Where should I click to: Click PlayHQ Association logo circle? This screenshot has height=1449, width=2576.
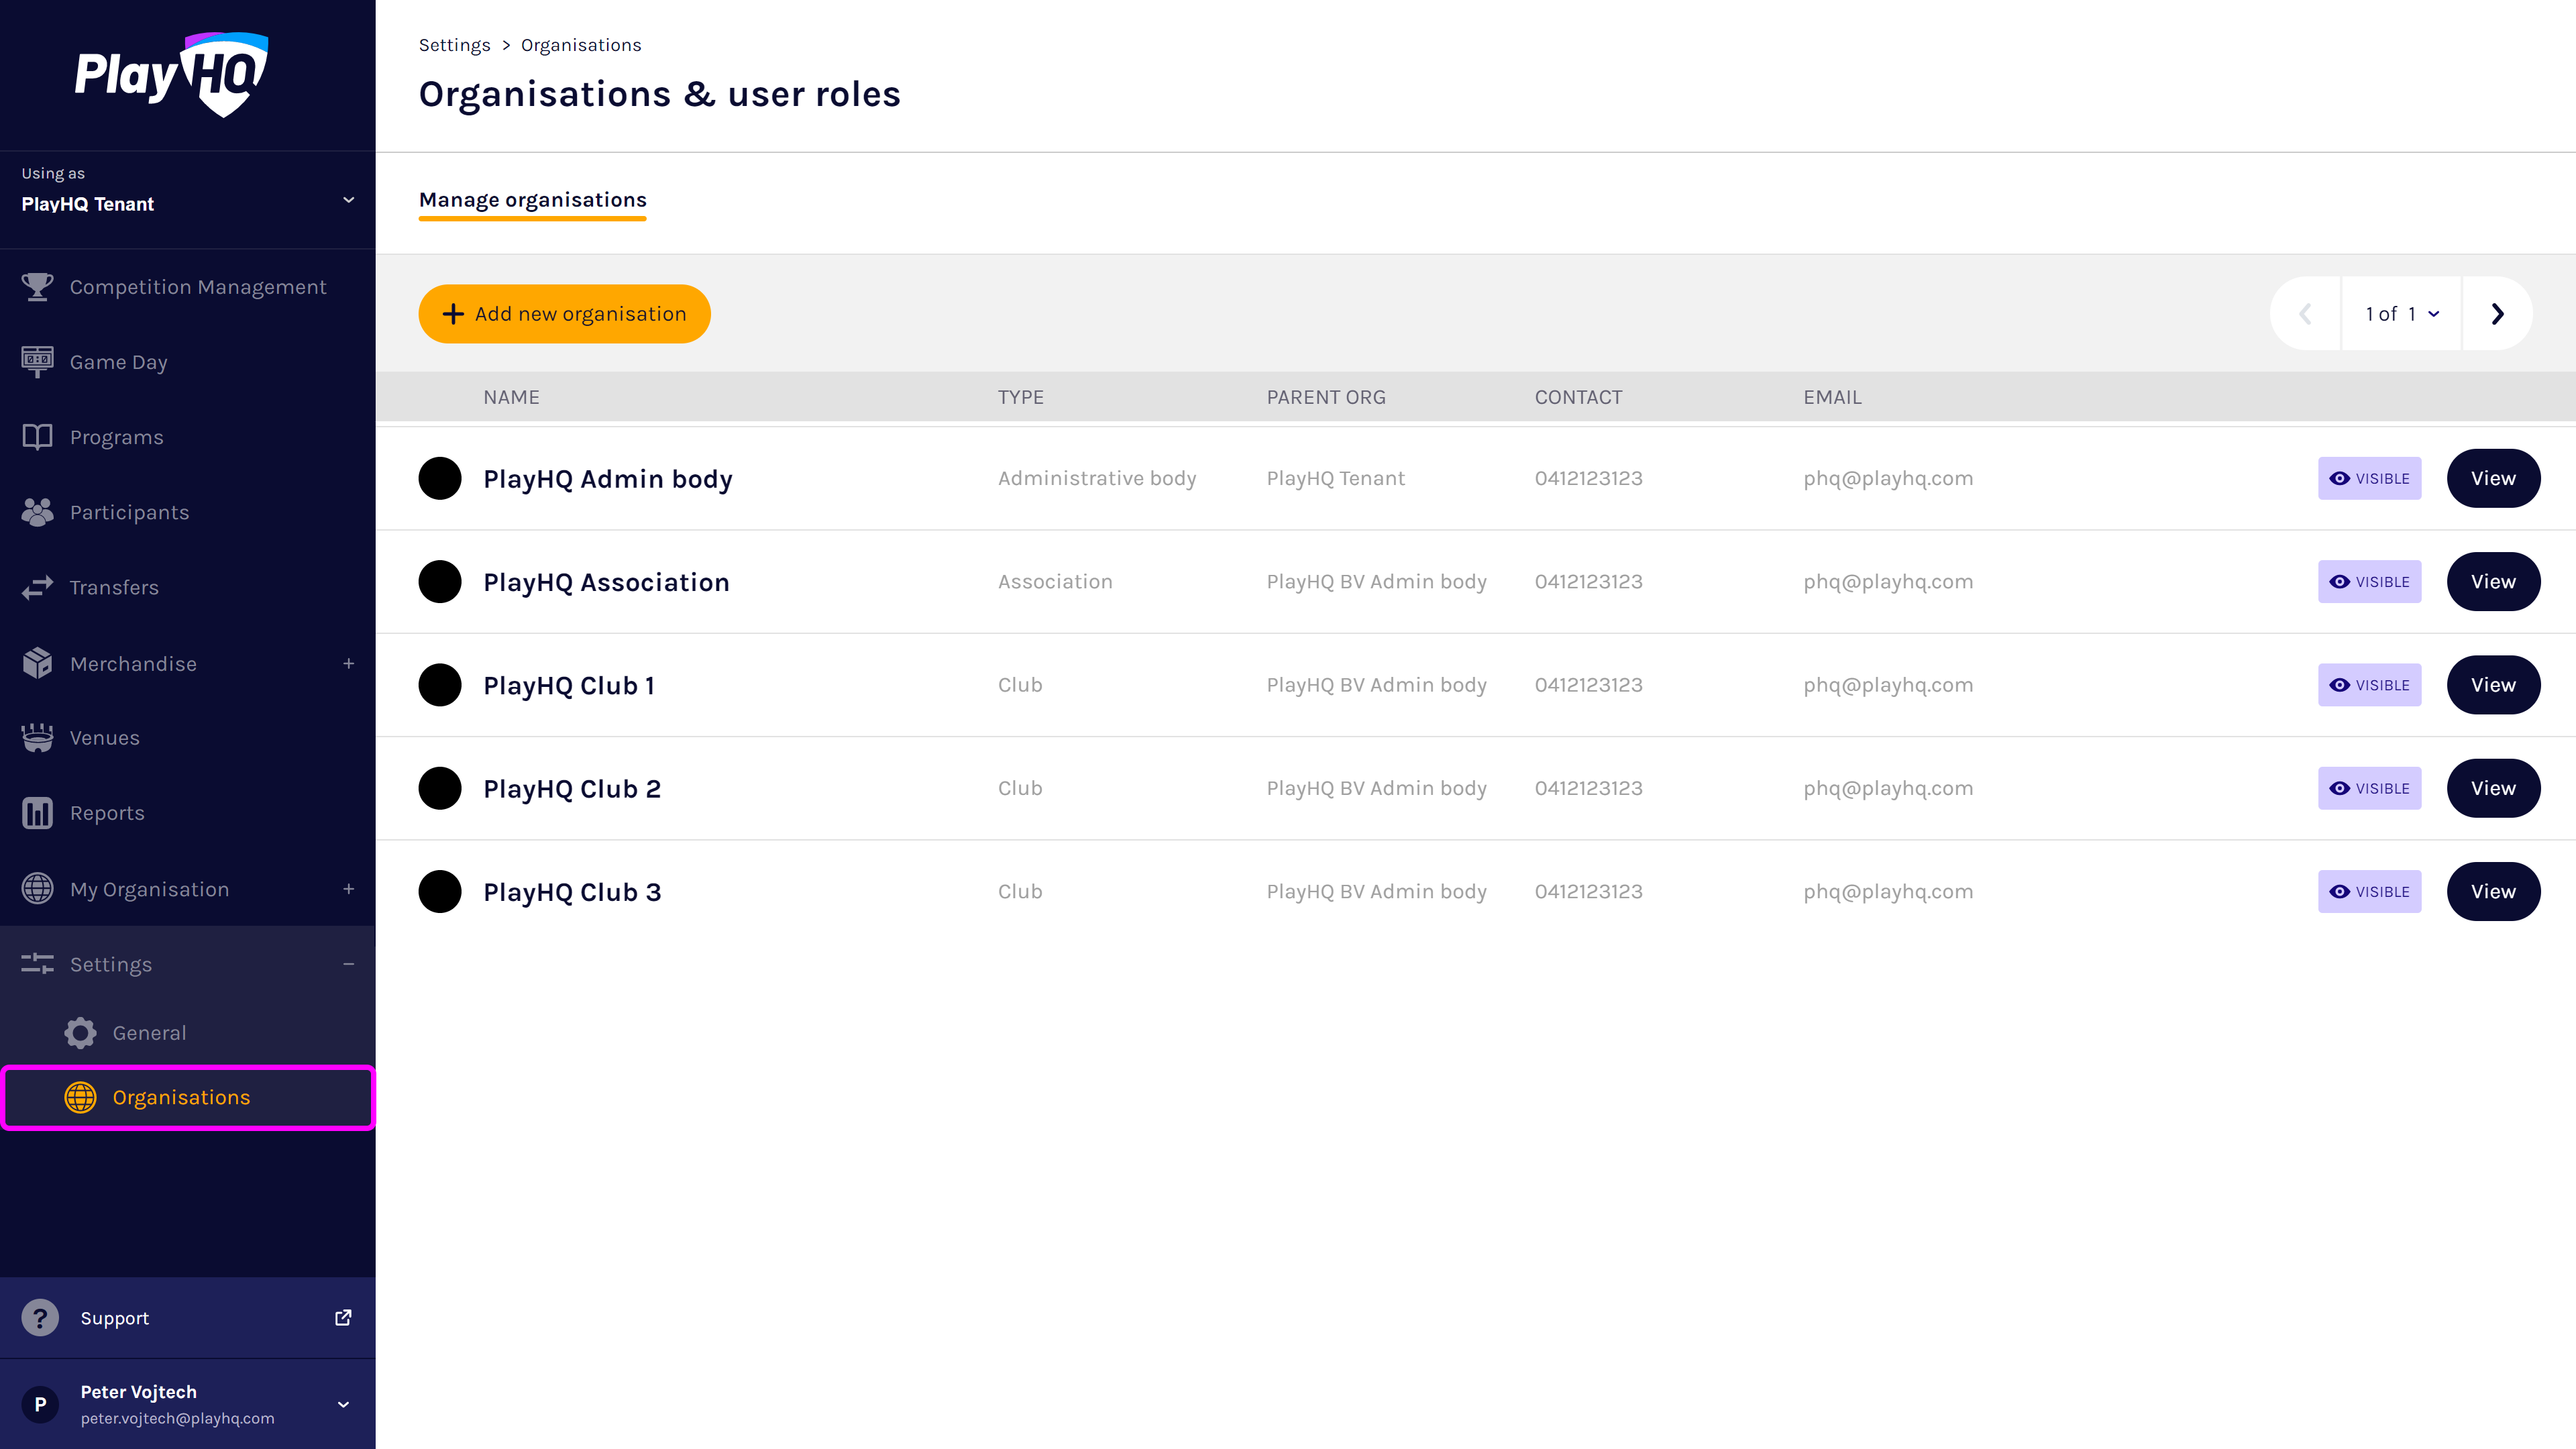coord(440,582)
